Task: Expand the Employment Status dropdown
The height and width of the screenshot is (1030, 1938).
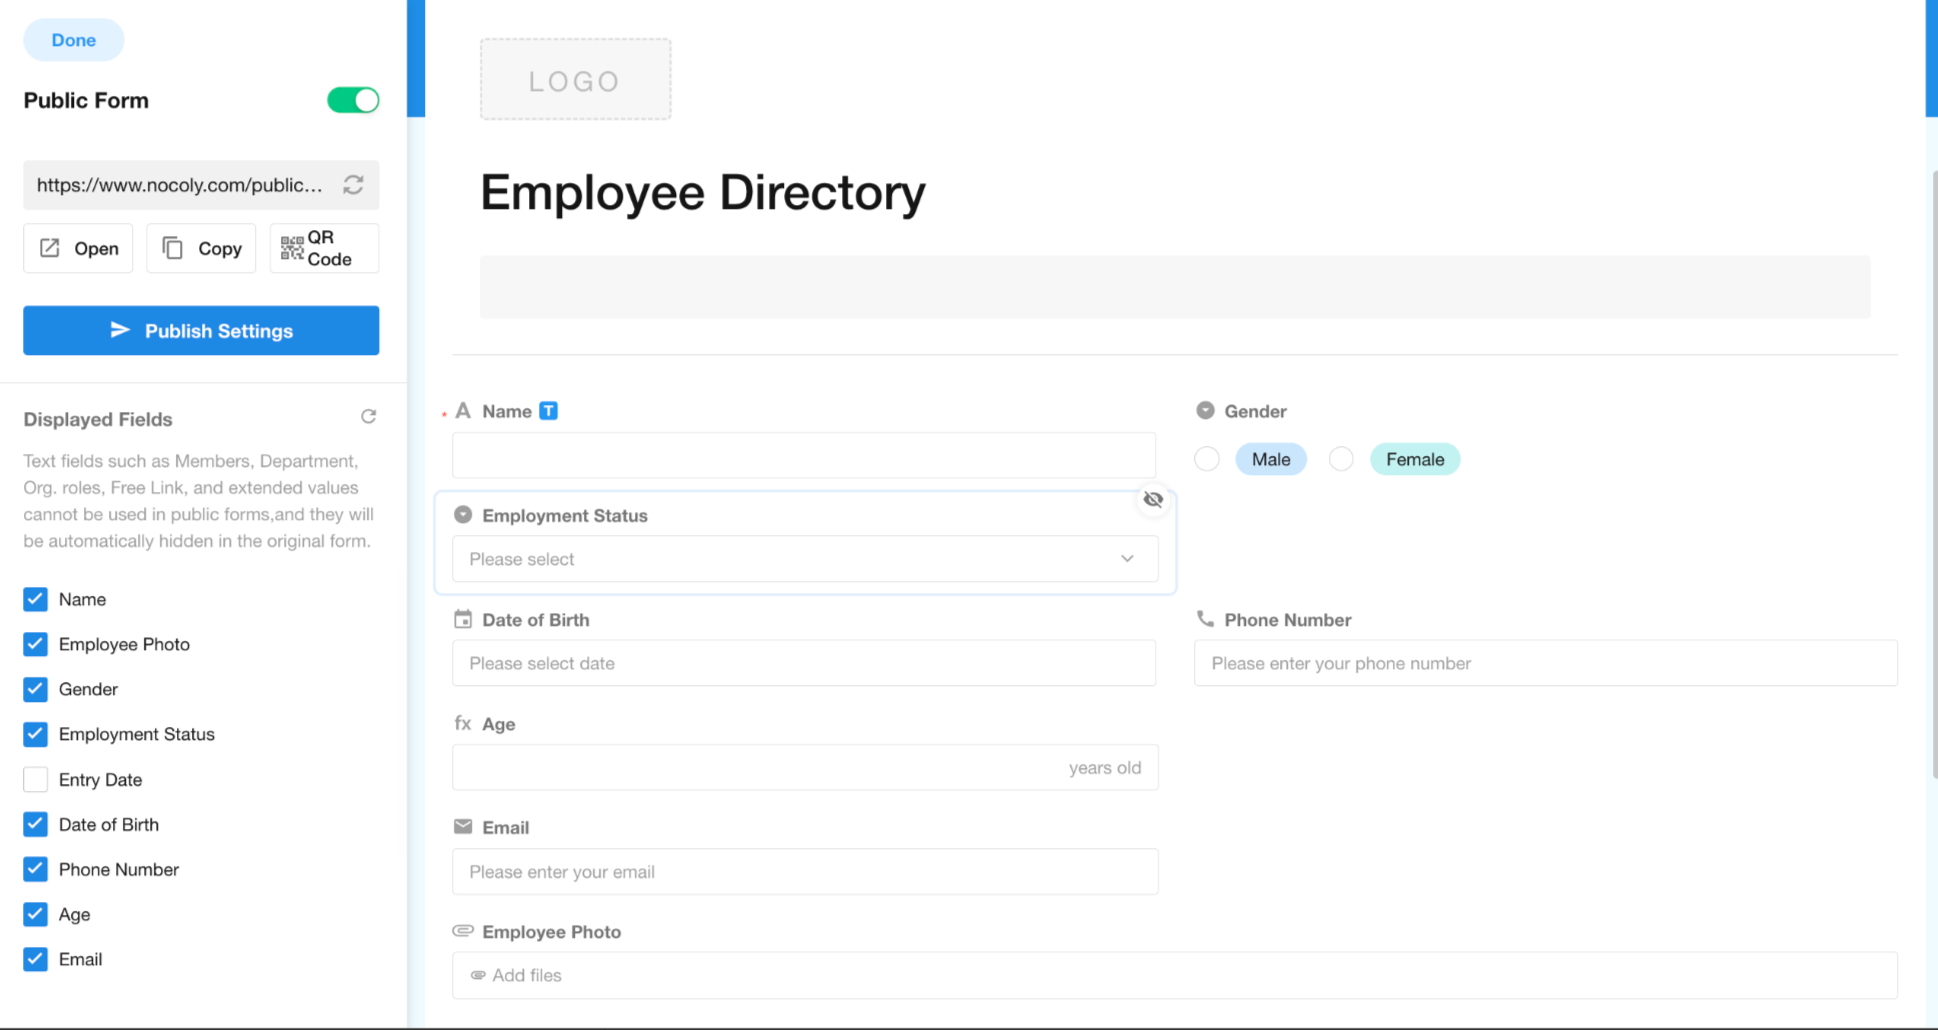Action: tap(804, 559)
